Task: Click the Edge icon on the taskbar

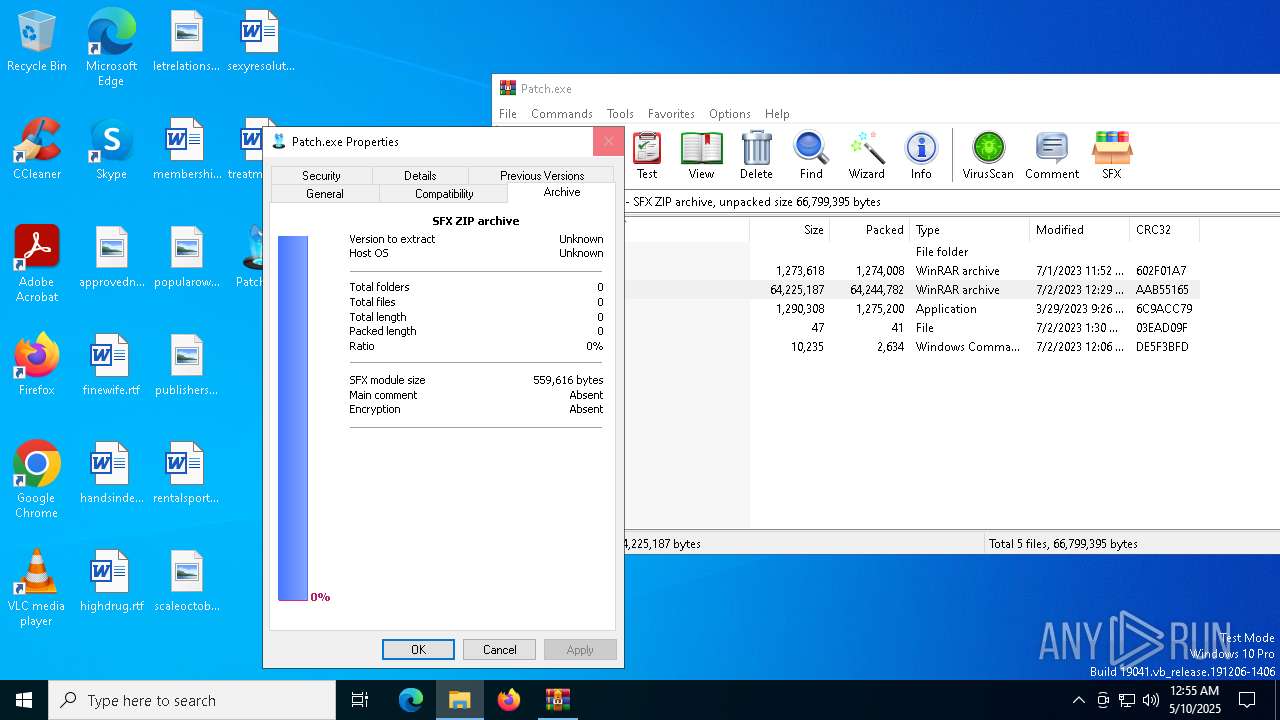Action: 411,700
